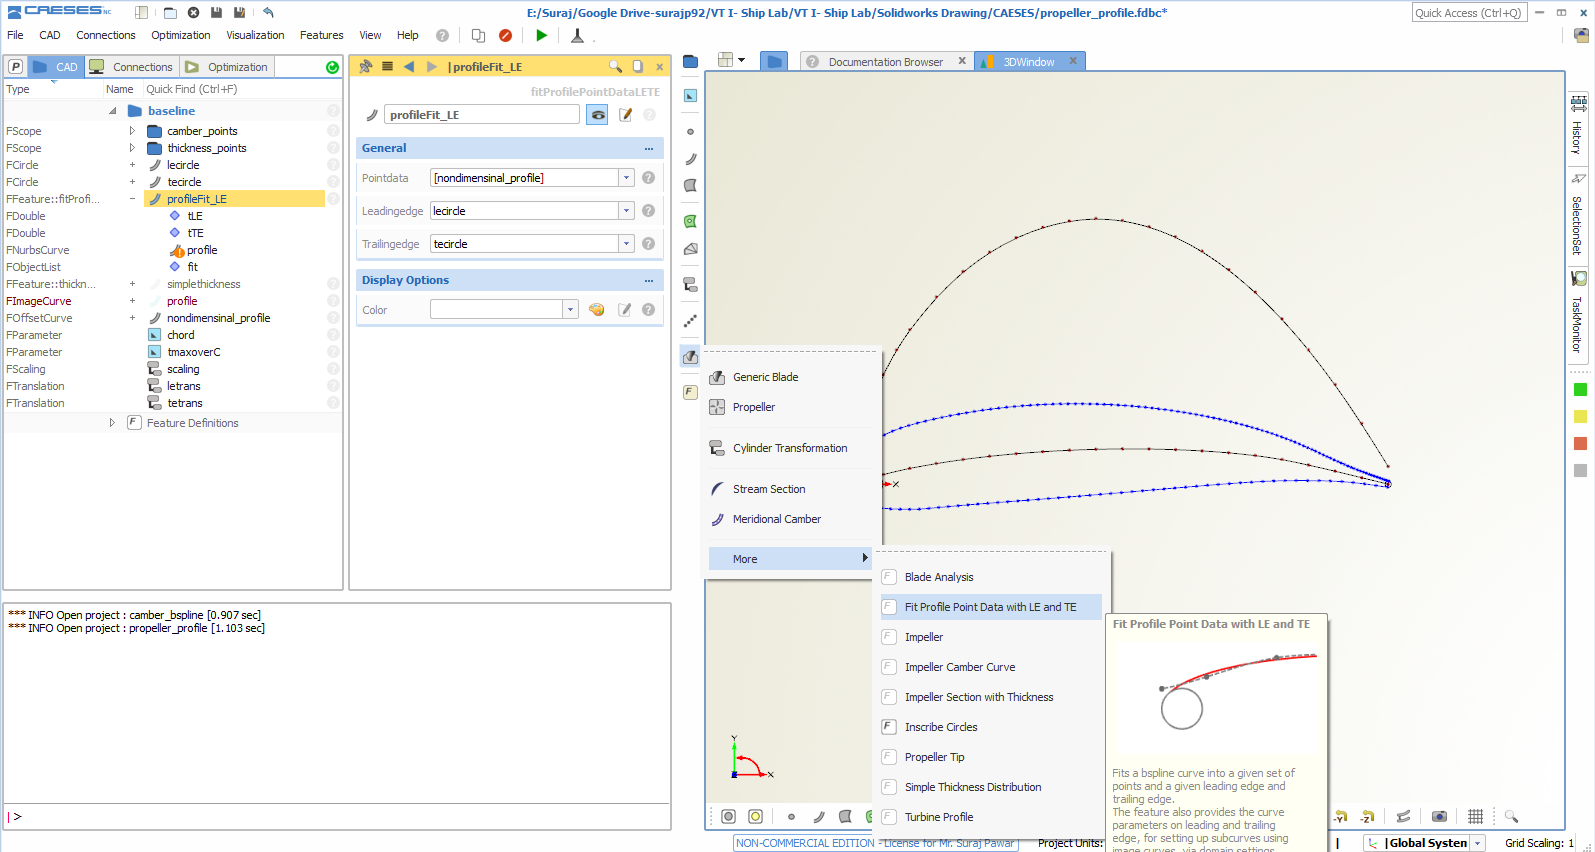1595x852 pixels.
Task: Click the blue back arrow in object editor
Action: point(409,66)
